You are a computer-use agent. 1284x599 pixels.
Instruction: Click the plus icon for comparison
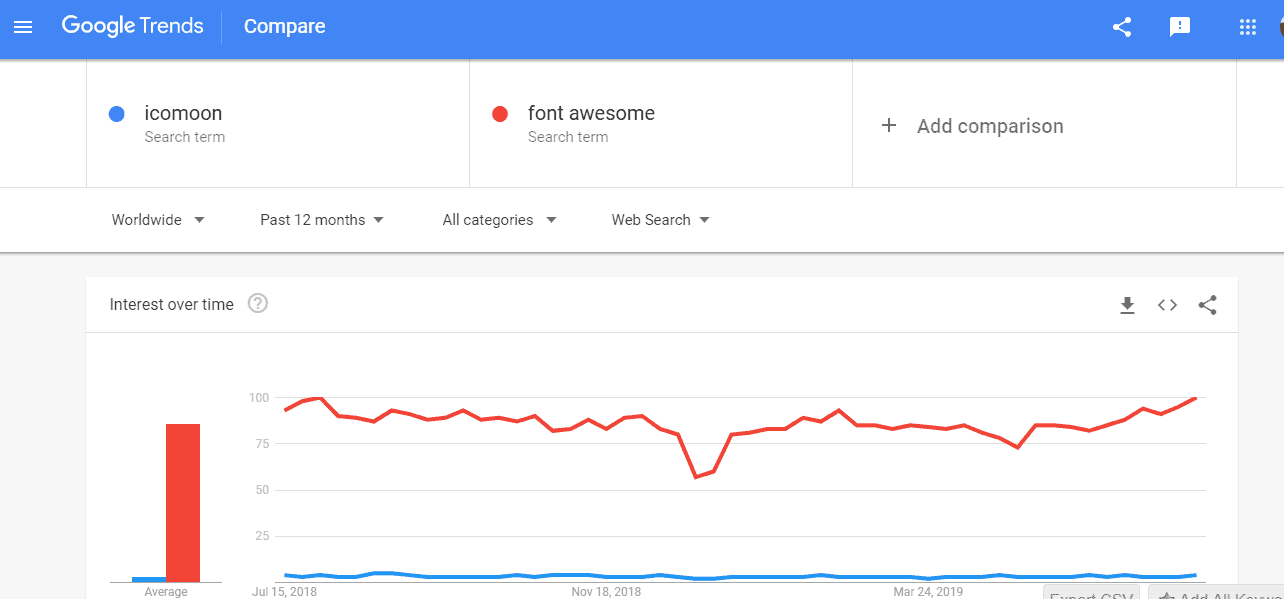click(x=888, y=125)
